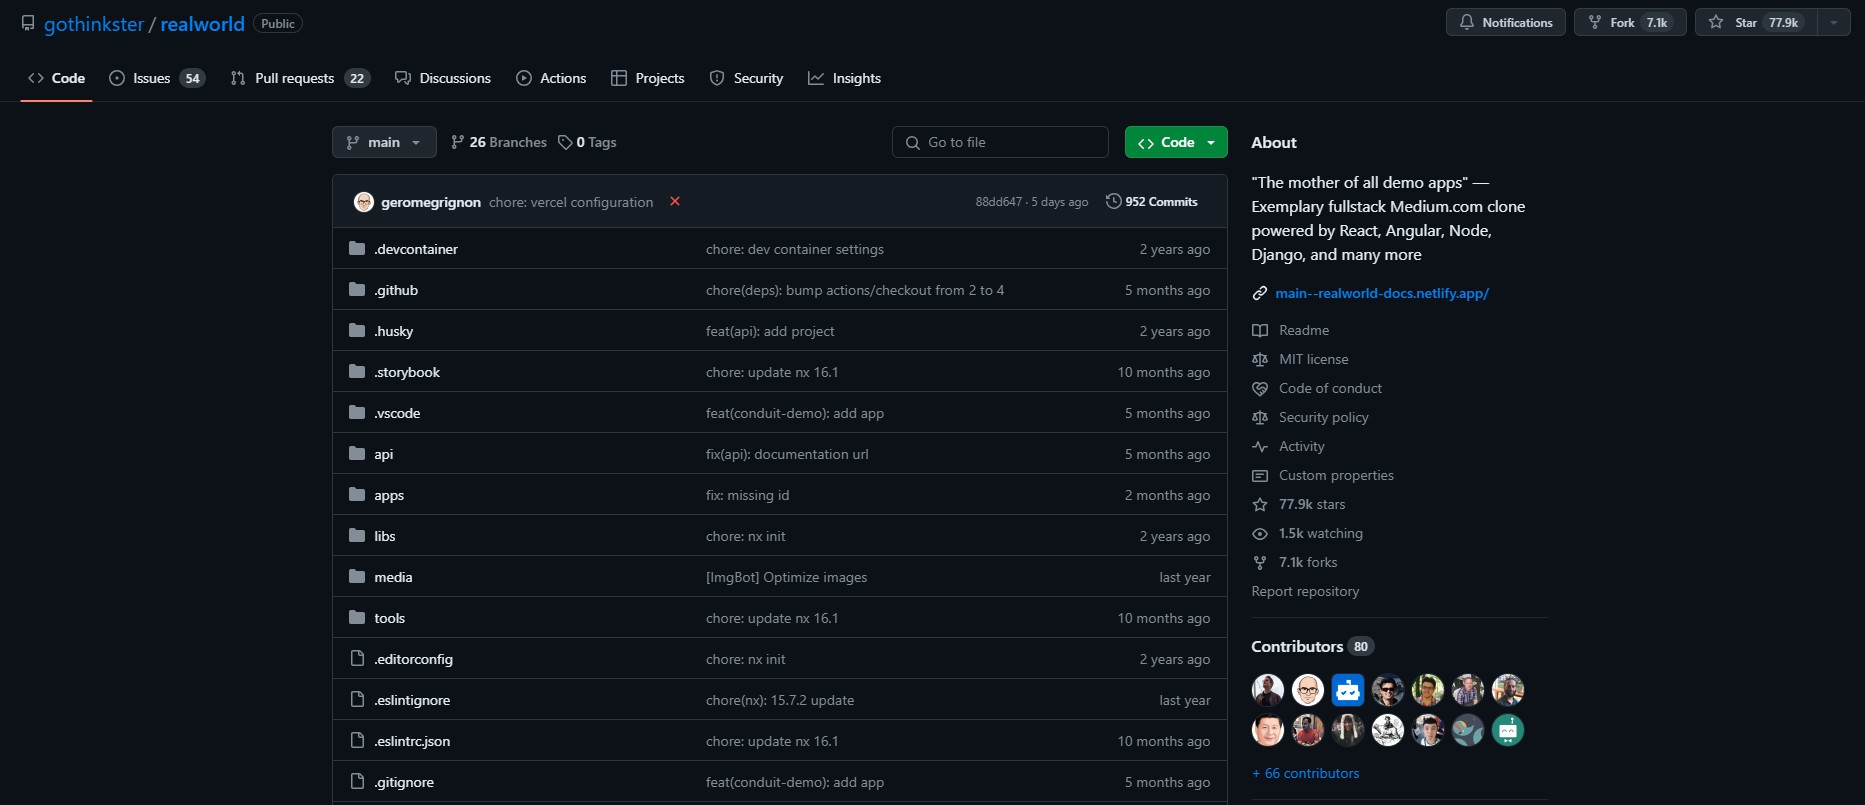Open the .eslintrc.json file

click(x=412, y=741)
